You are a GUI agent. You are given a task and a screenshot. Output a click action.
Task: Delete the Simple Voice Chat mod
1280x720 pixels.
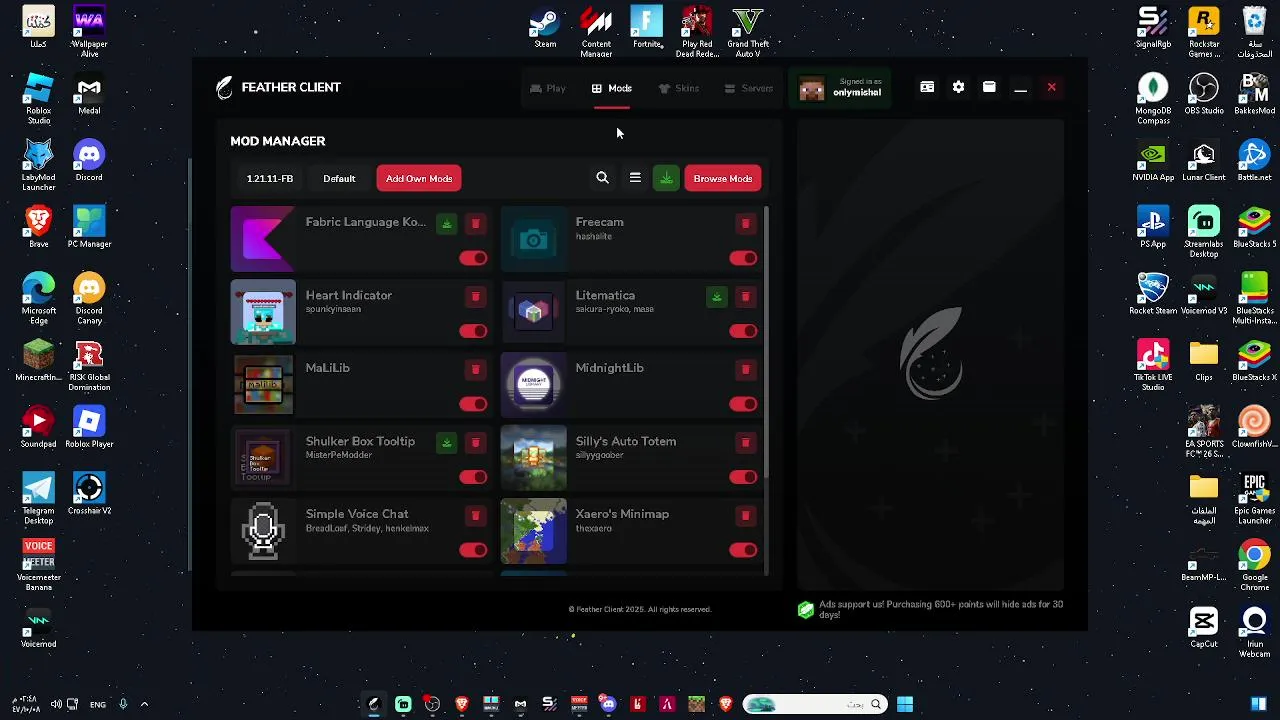coord(475,516)
